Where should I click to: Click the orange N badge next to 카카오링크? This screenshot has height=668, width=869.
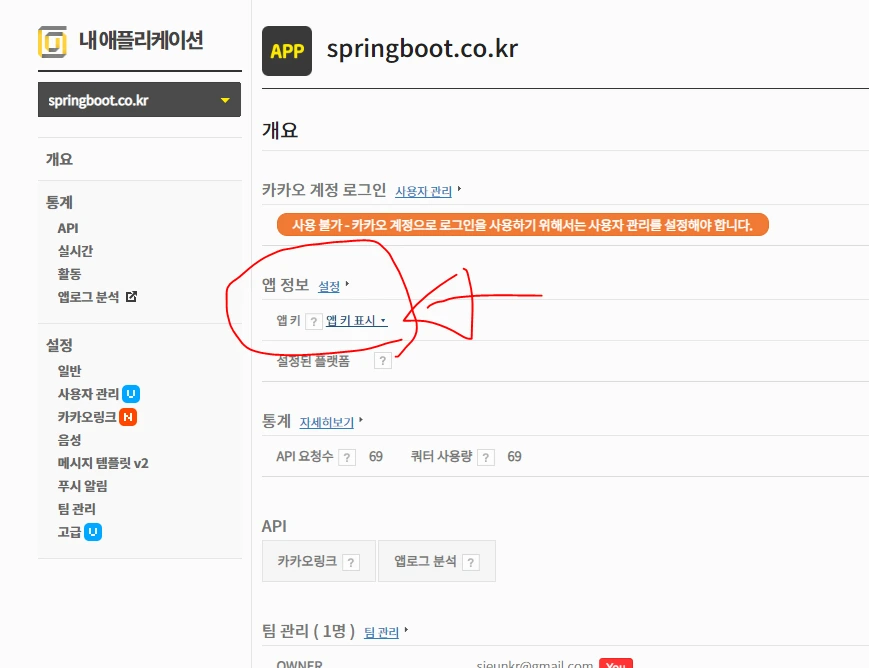[x=128, y=417]
